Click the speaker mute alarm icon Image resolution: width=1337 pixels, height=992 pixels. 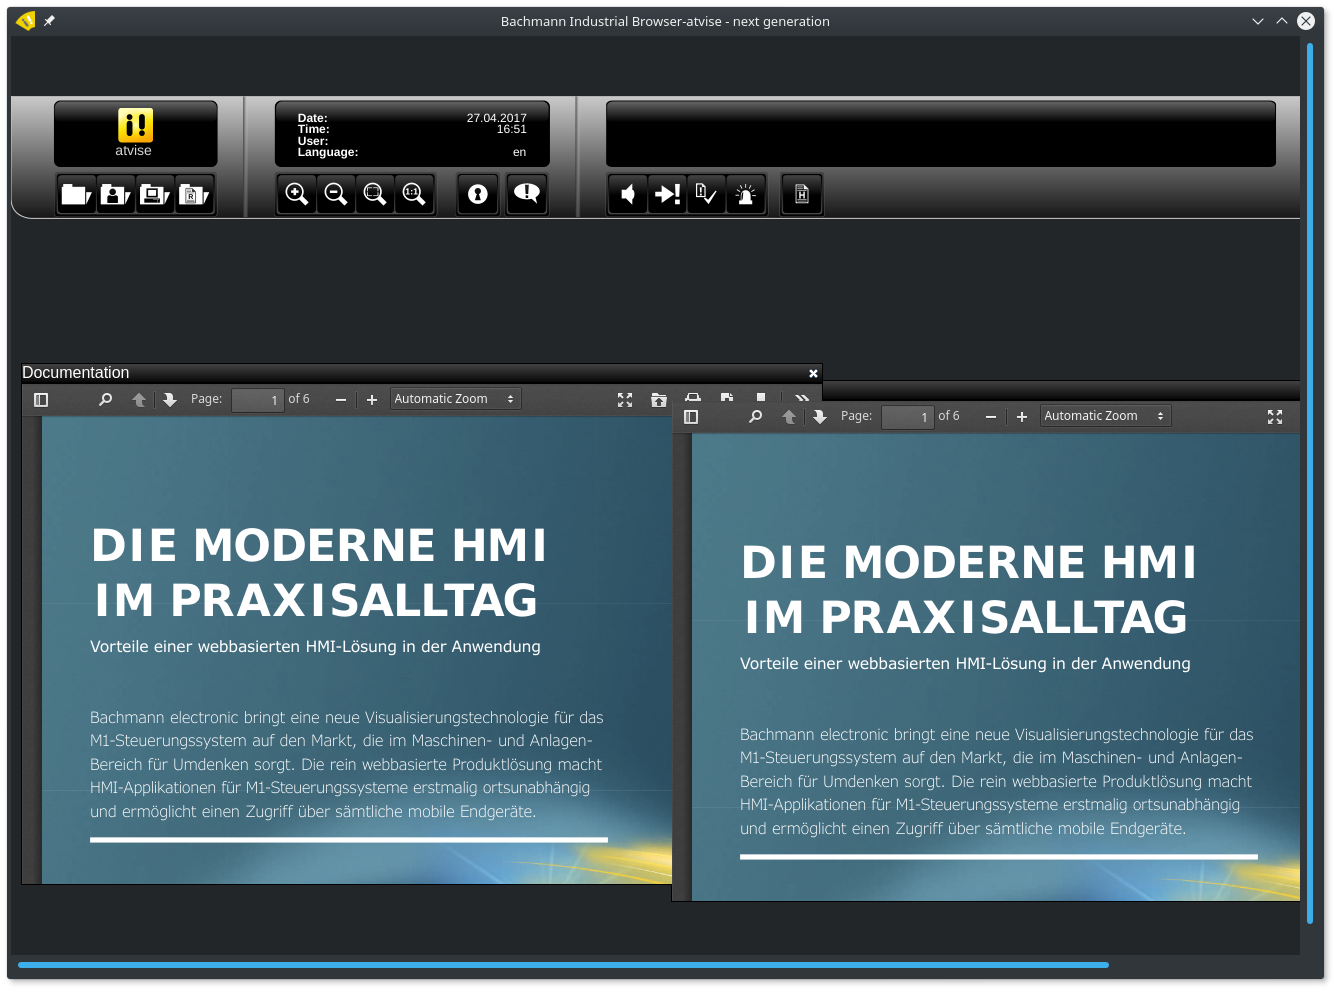628,194
